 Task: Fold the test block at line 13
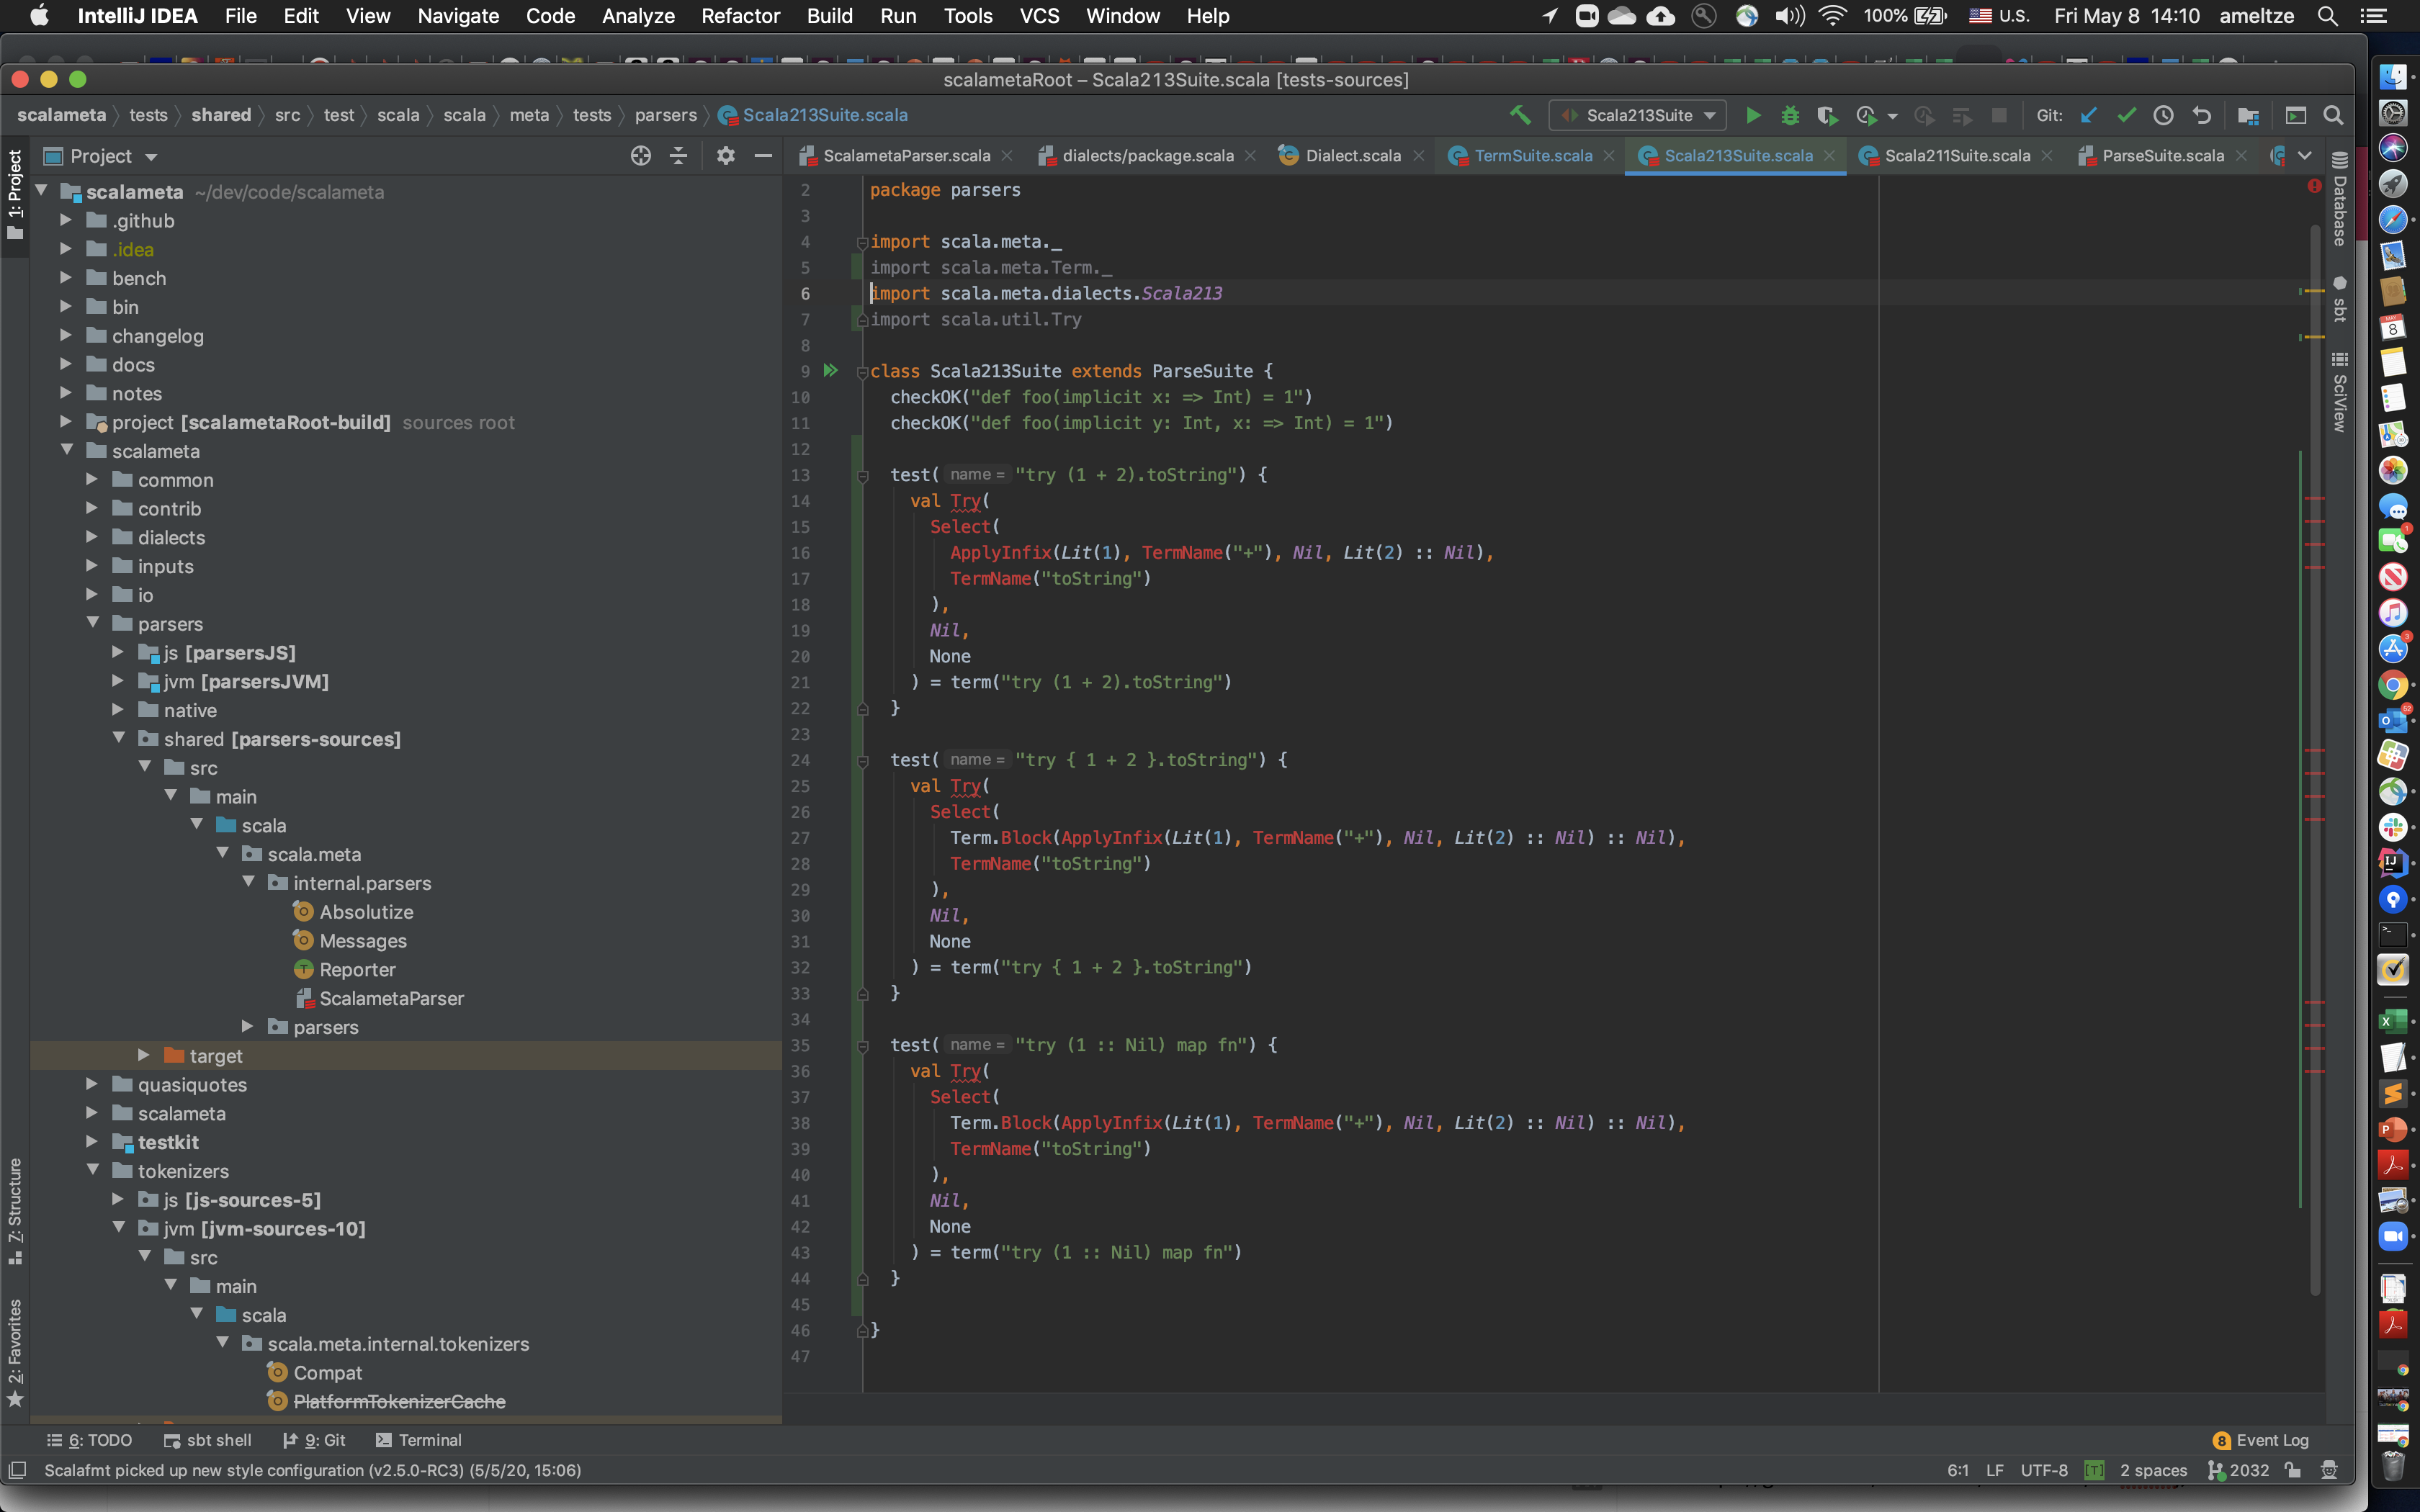pos(862,476)
